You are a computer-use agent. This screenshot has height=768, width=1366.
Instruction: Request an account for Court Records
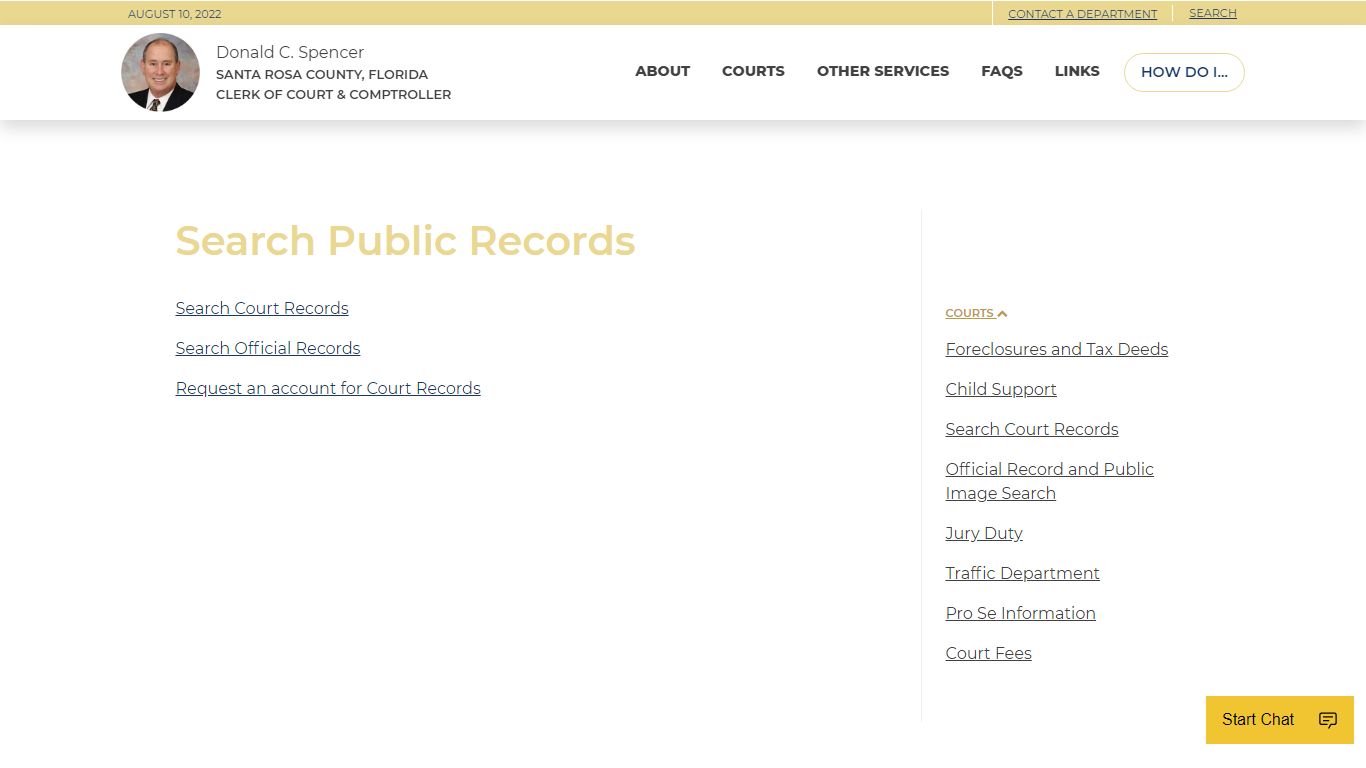tap(328, 388)
